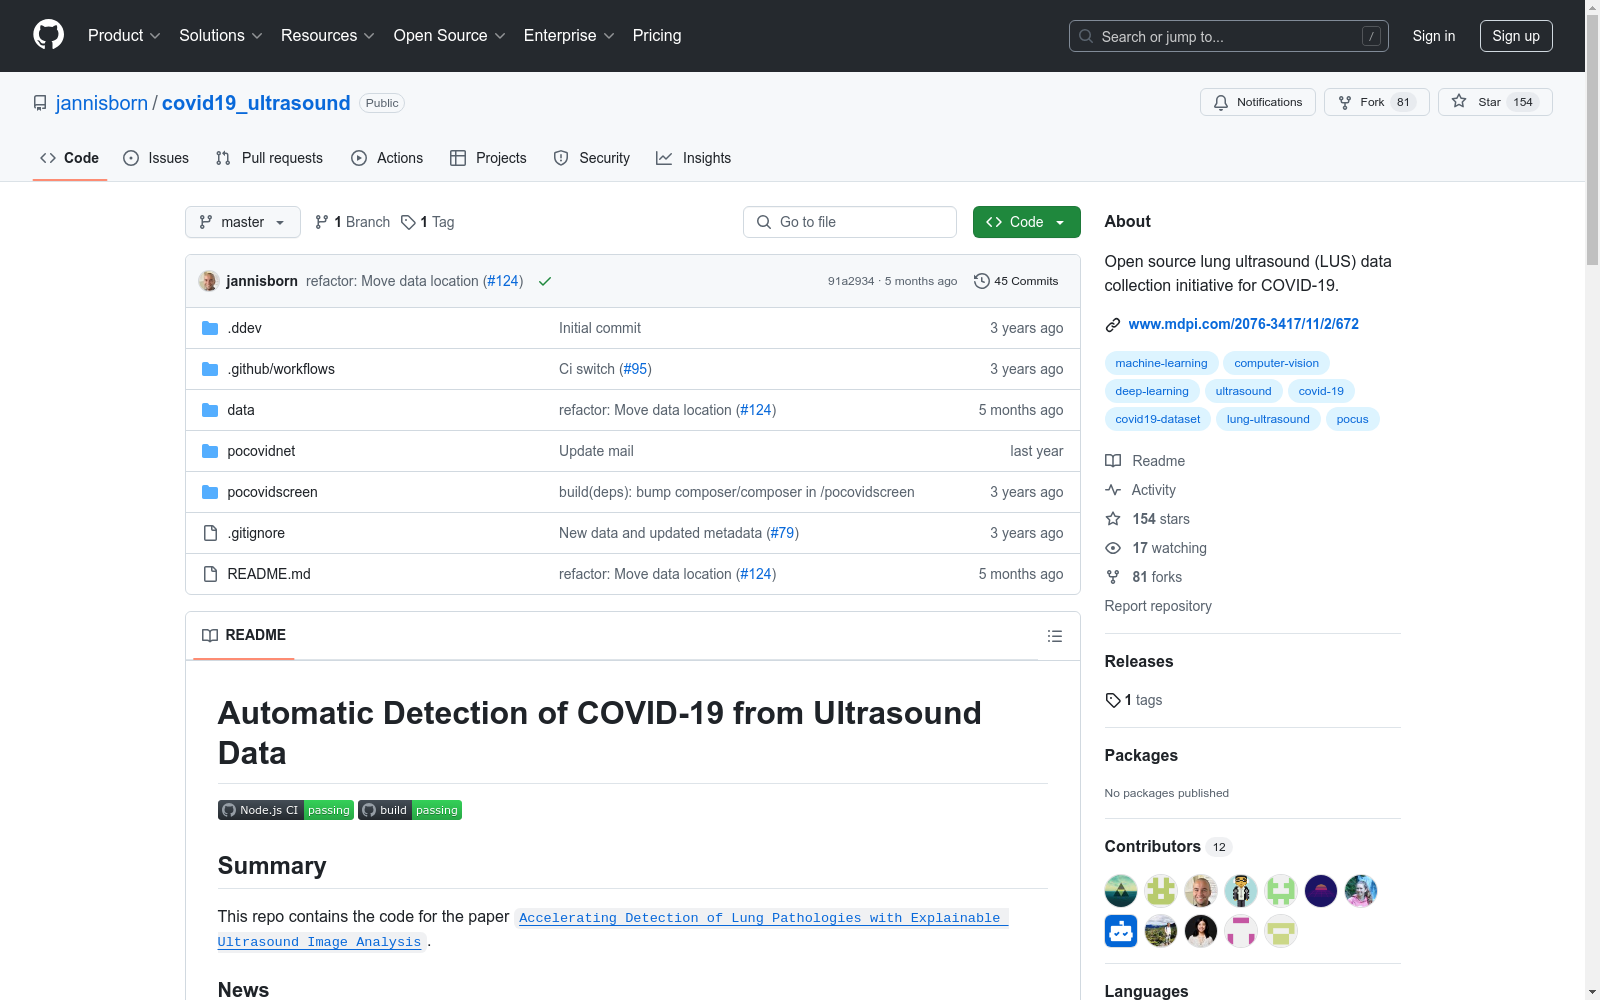
Task: Click the README outline list icon
Action: click(1054, 636)
